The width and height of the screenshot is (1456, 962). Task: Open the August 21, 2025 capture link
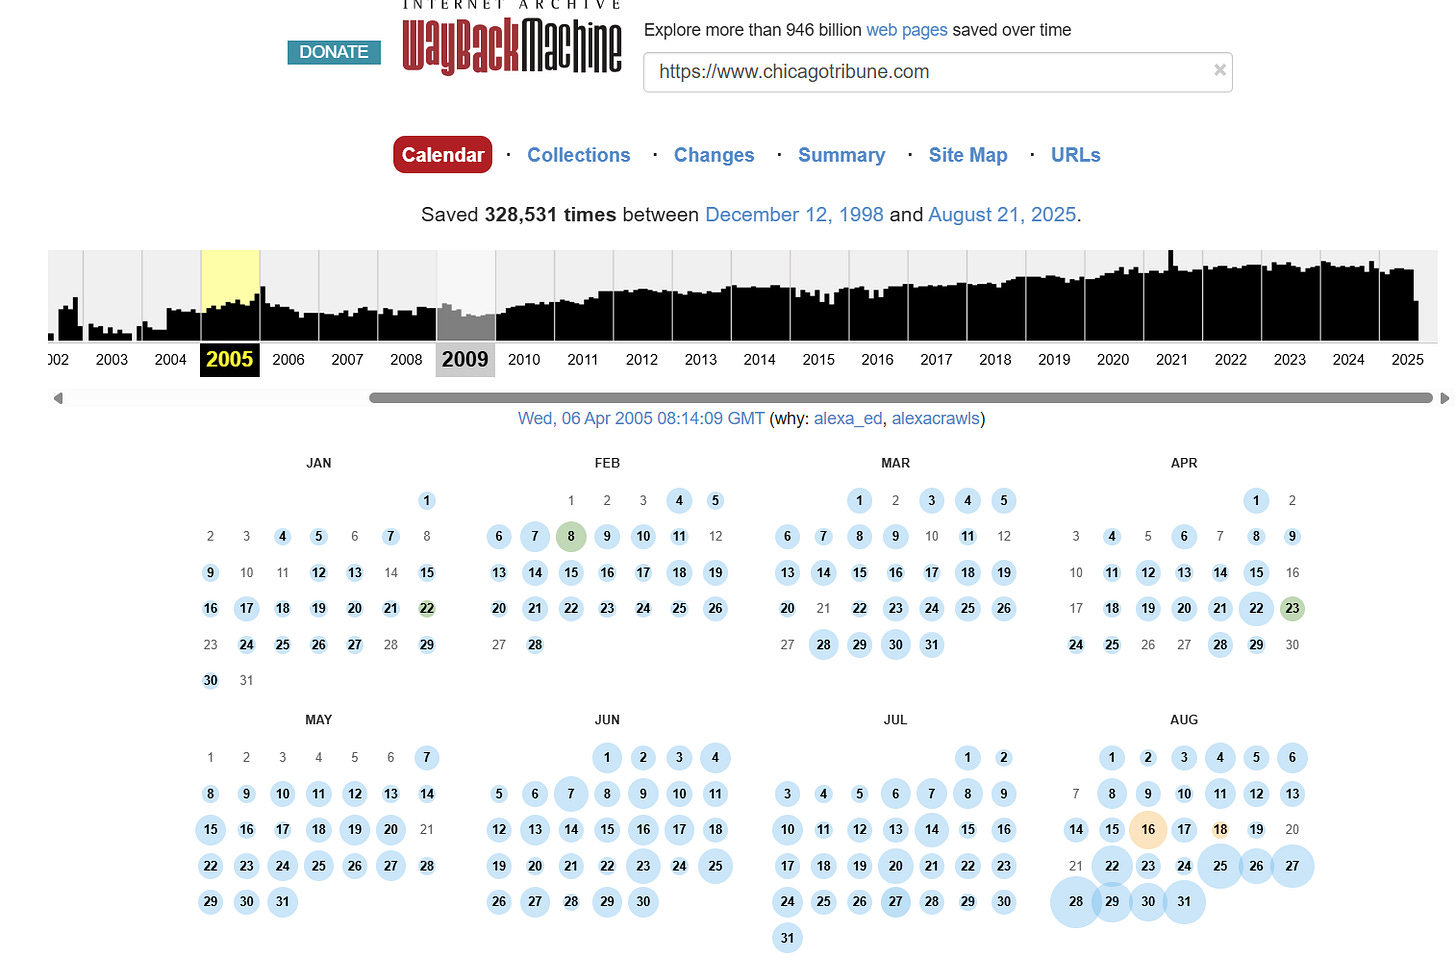[x=1002, y=215]
